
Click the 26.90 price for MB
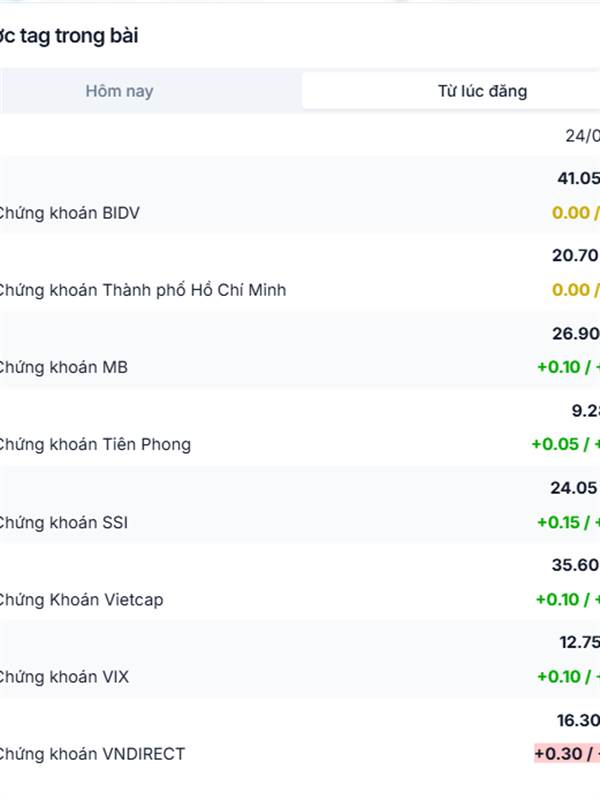click(x=576, y=333)
